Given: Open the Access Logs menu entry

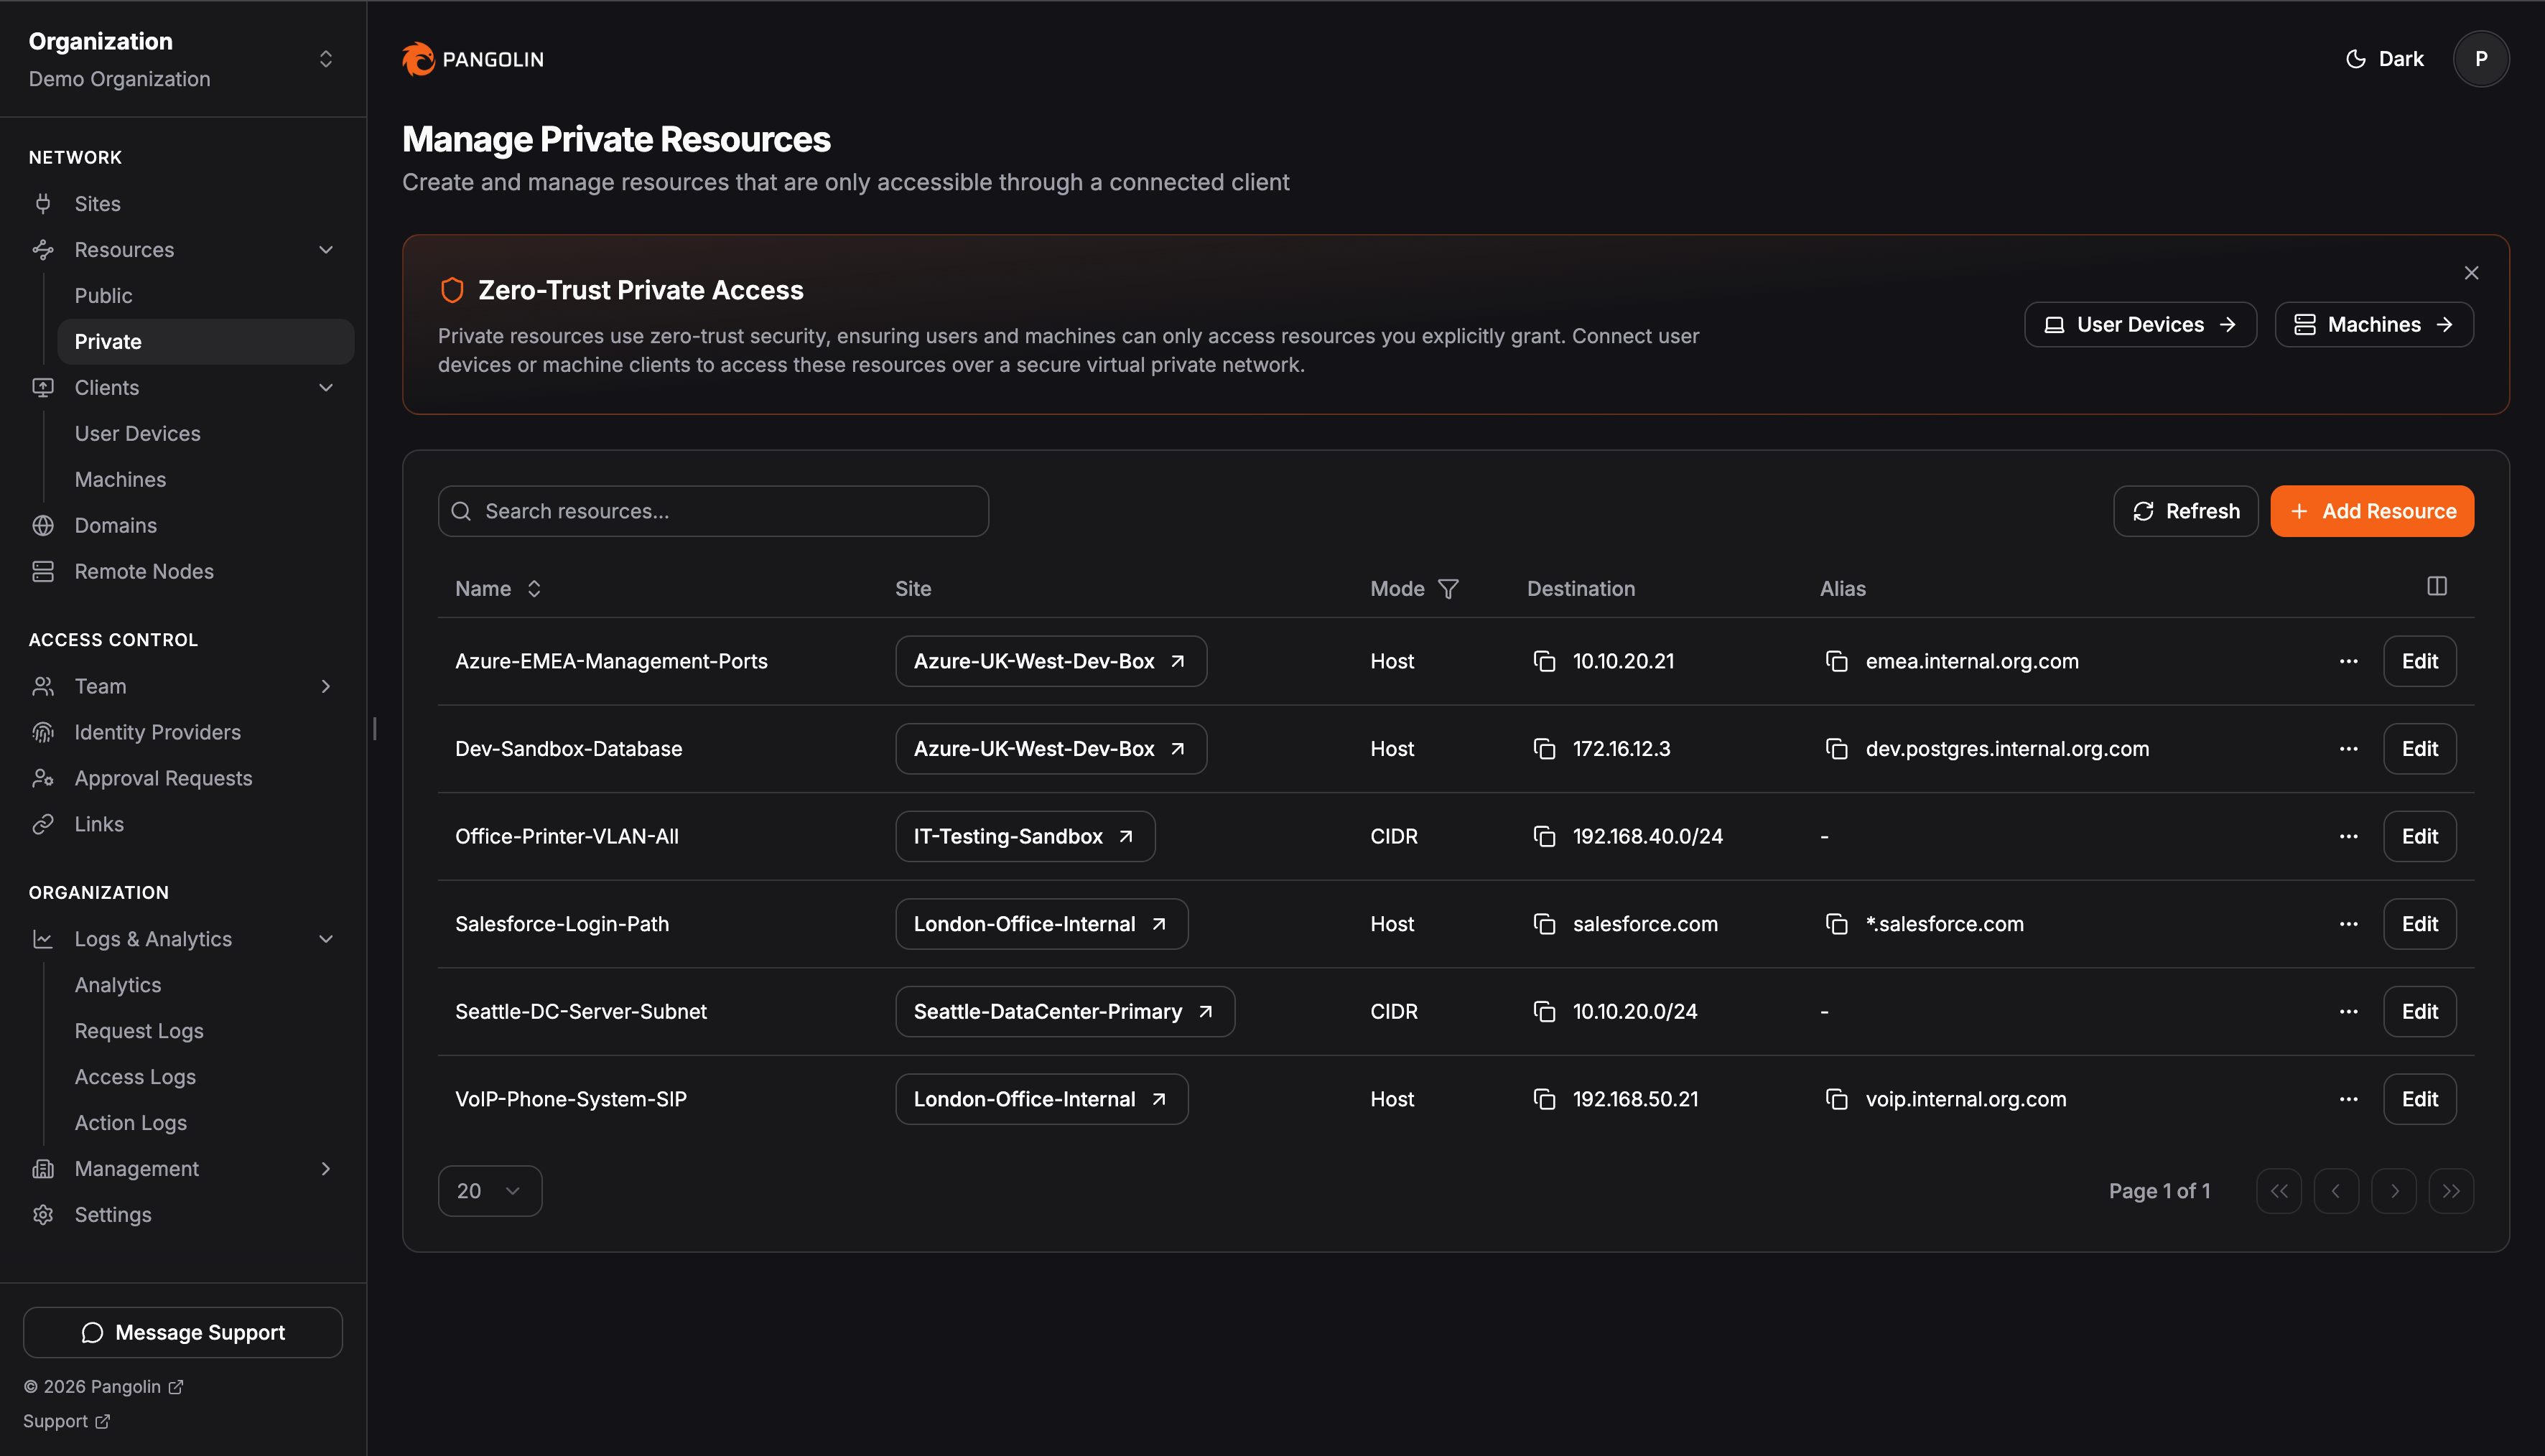Looking at the screenshot, I should click(x=135, y=1076).
